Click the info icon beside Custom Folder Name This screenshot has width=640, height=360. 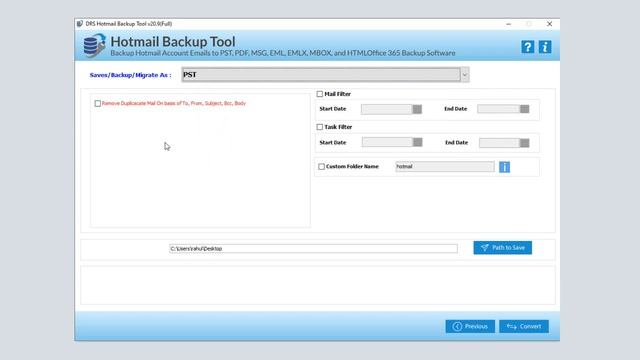click(x=504, y=167)
